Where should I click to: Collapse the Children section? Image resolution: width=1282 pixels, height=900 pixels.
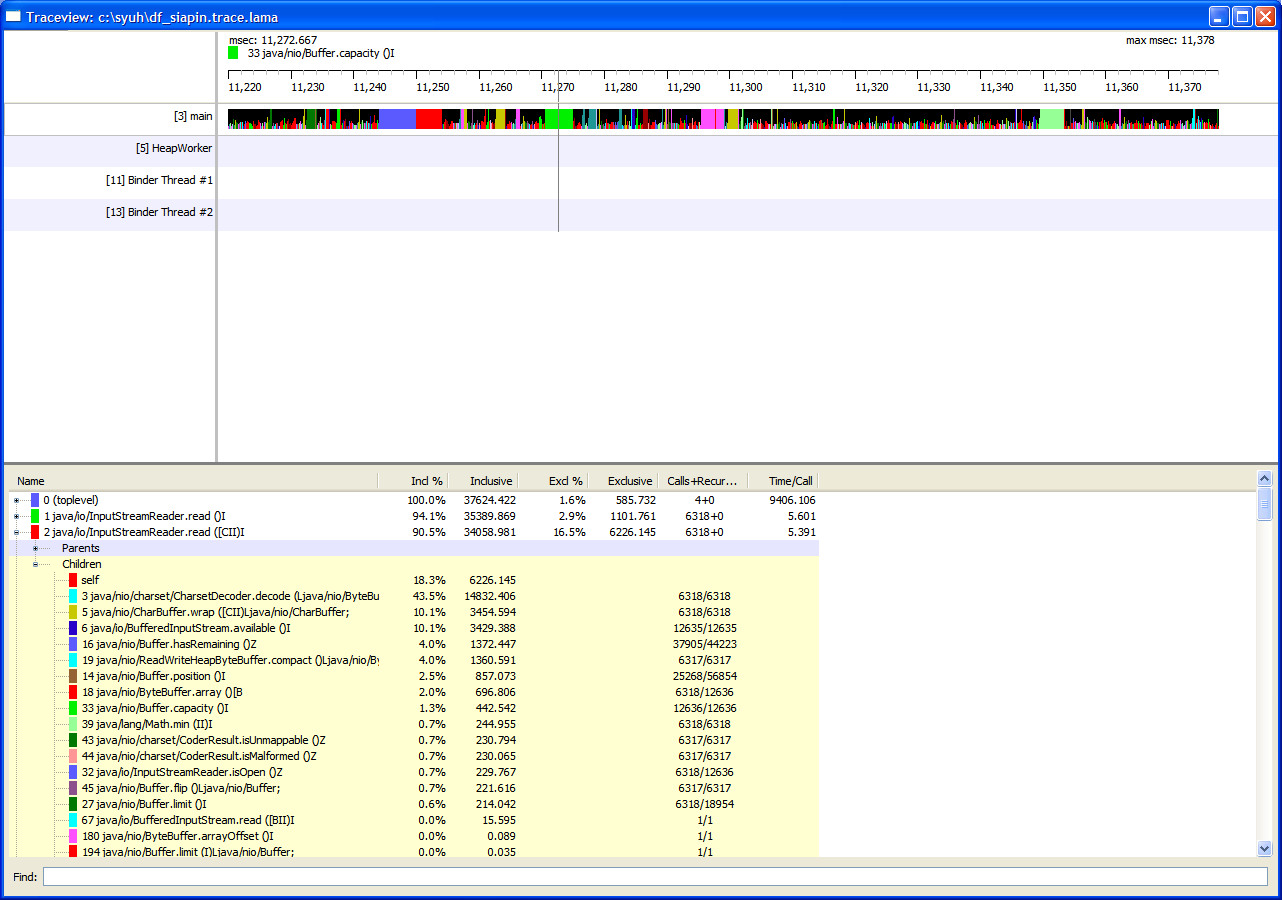[x=35, y=564]
